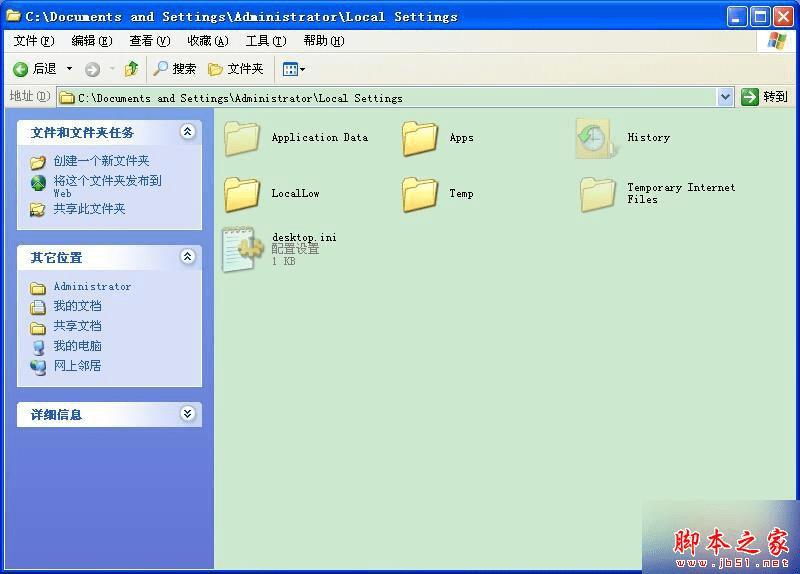Click the Temporary Internet Files label

pyautogui.click(x=681, y=193)
